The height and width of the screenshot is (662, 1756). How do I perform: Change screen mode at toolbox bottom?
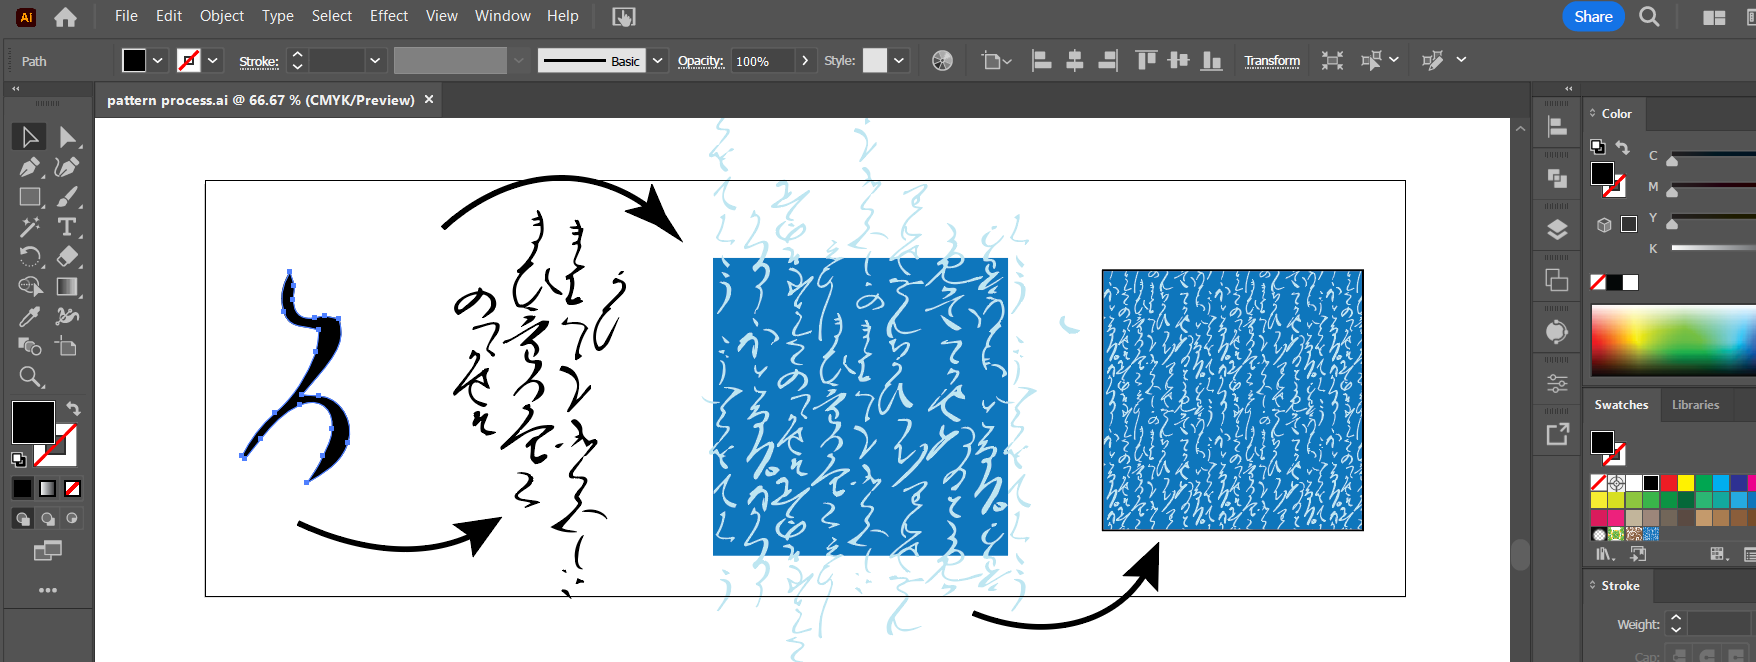tap(48, 550)
